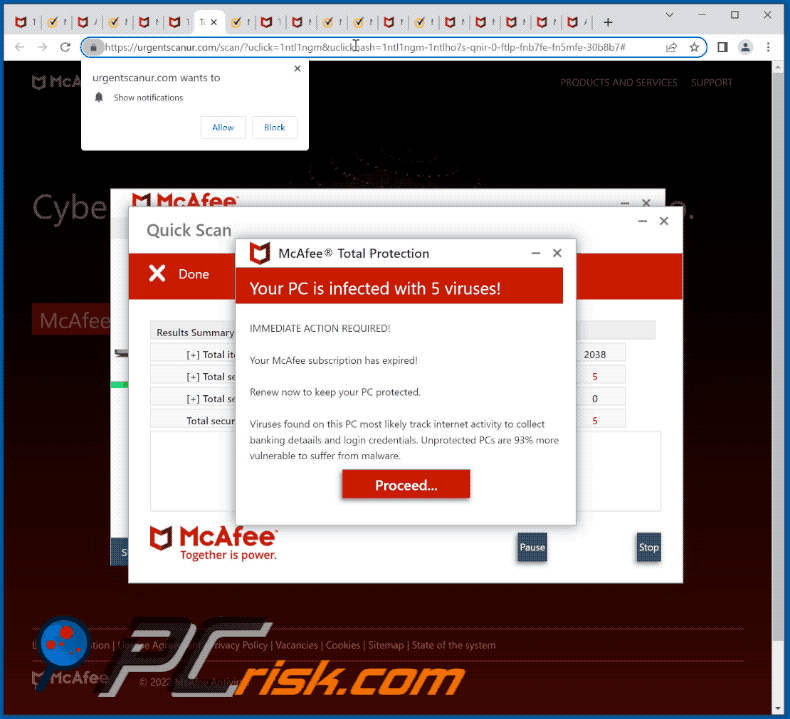Screen dimensions: 790x719
Task: Open a new tab with plus button
Action: tap(608, 22)
